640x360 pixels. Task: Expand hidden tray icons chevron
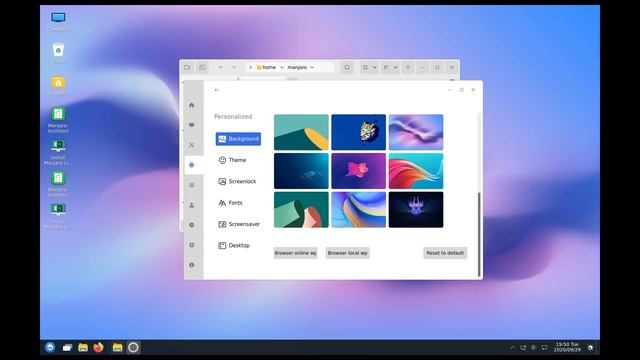tap(513, 348)
